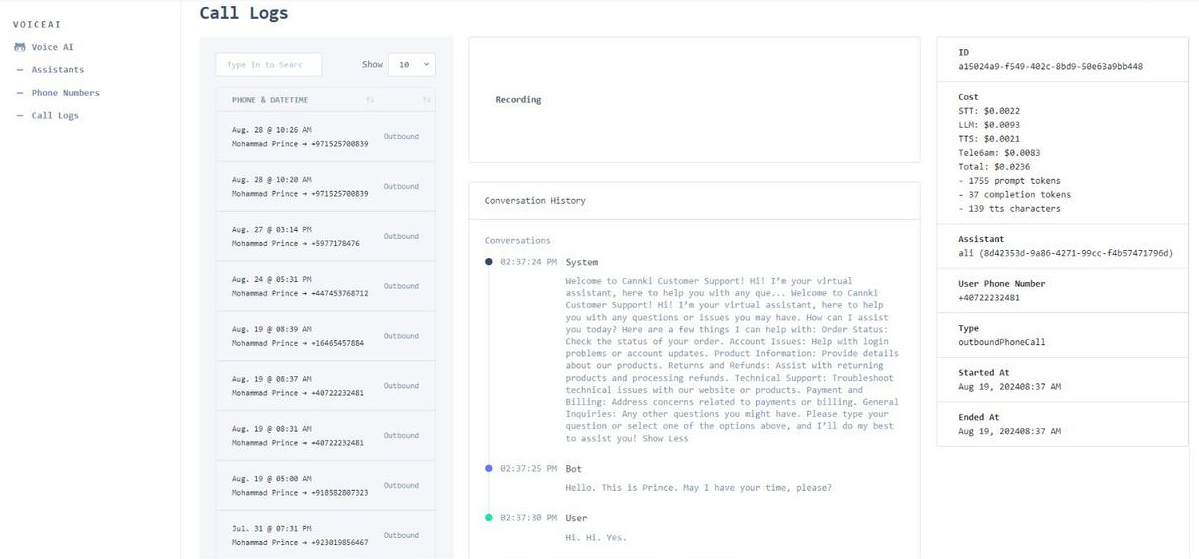Click the Outbound label on Aug. 19 05:00 AM call

401,486
